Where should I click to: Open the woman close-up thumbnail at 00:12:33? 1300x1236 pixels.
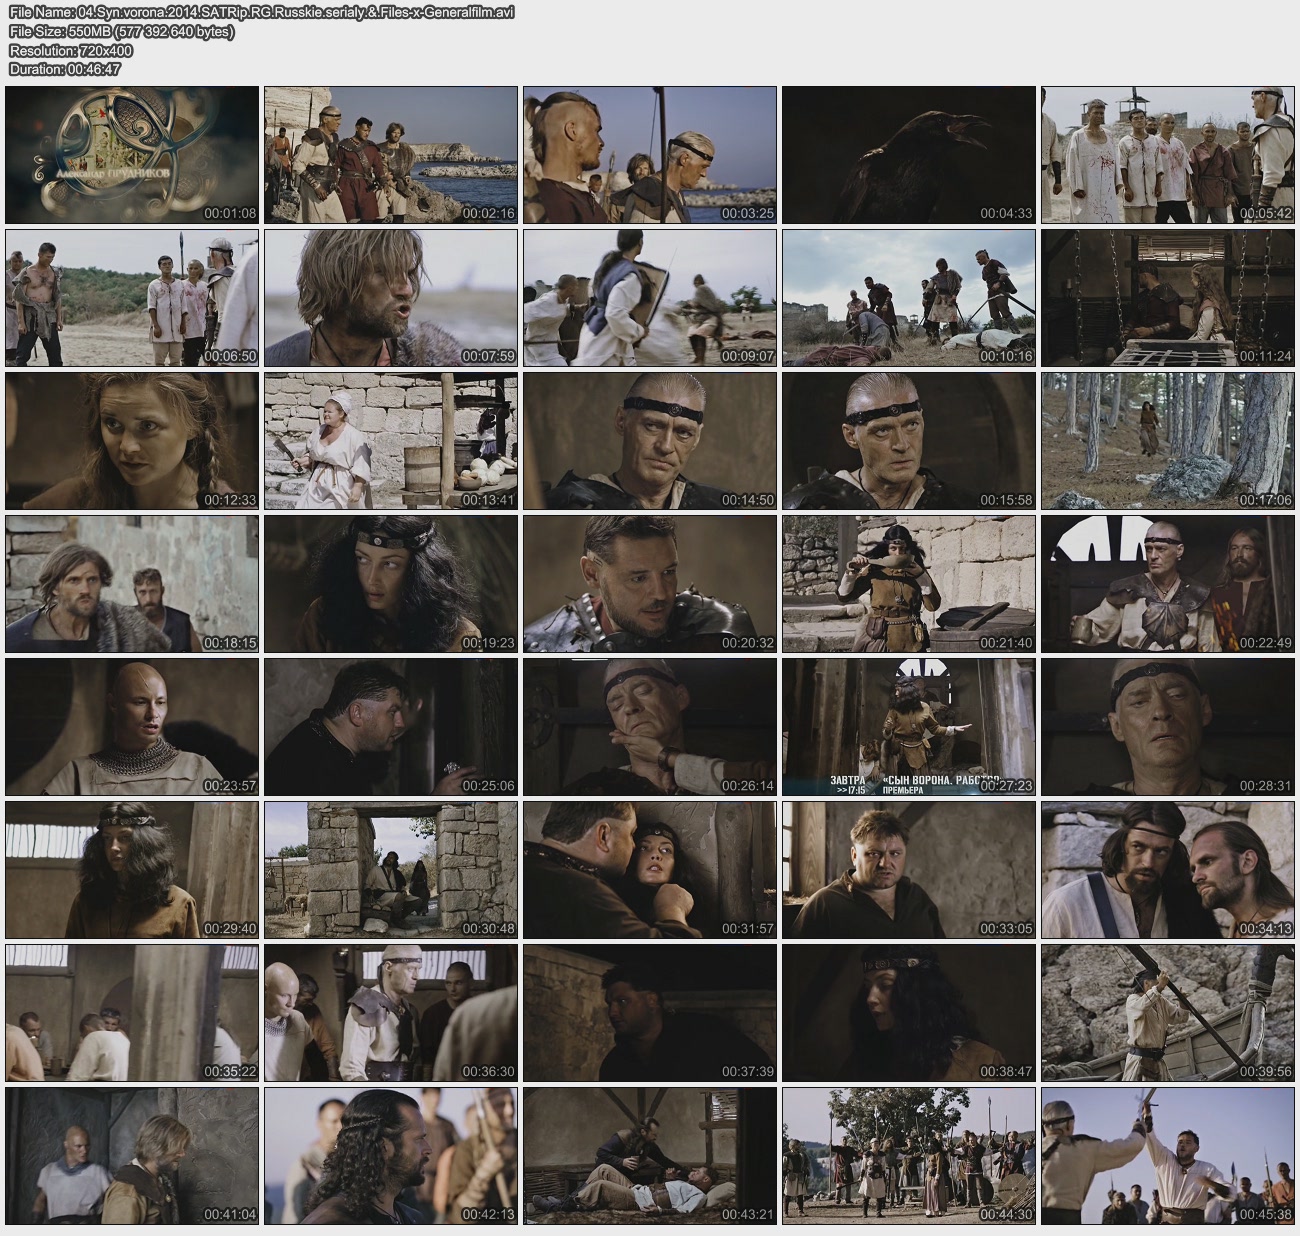132,441
